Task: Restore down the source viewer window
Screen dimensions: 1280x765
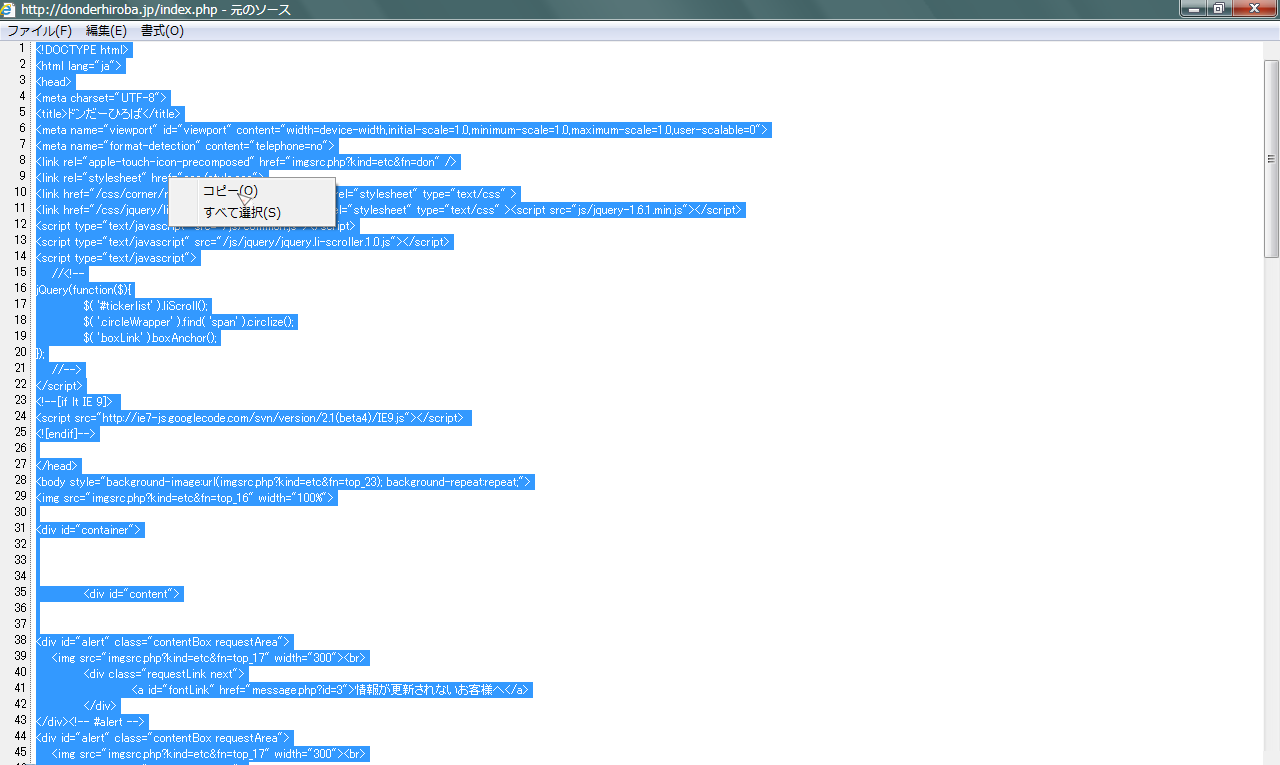Action: (1219, 9)
